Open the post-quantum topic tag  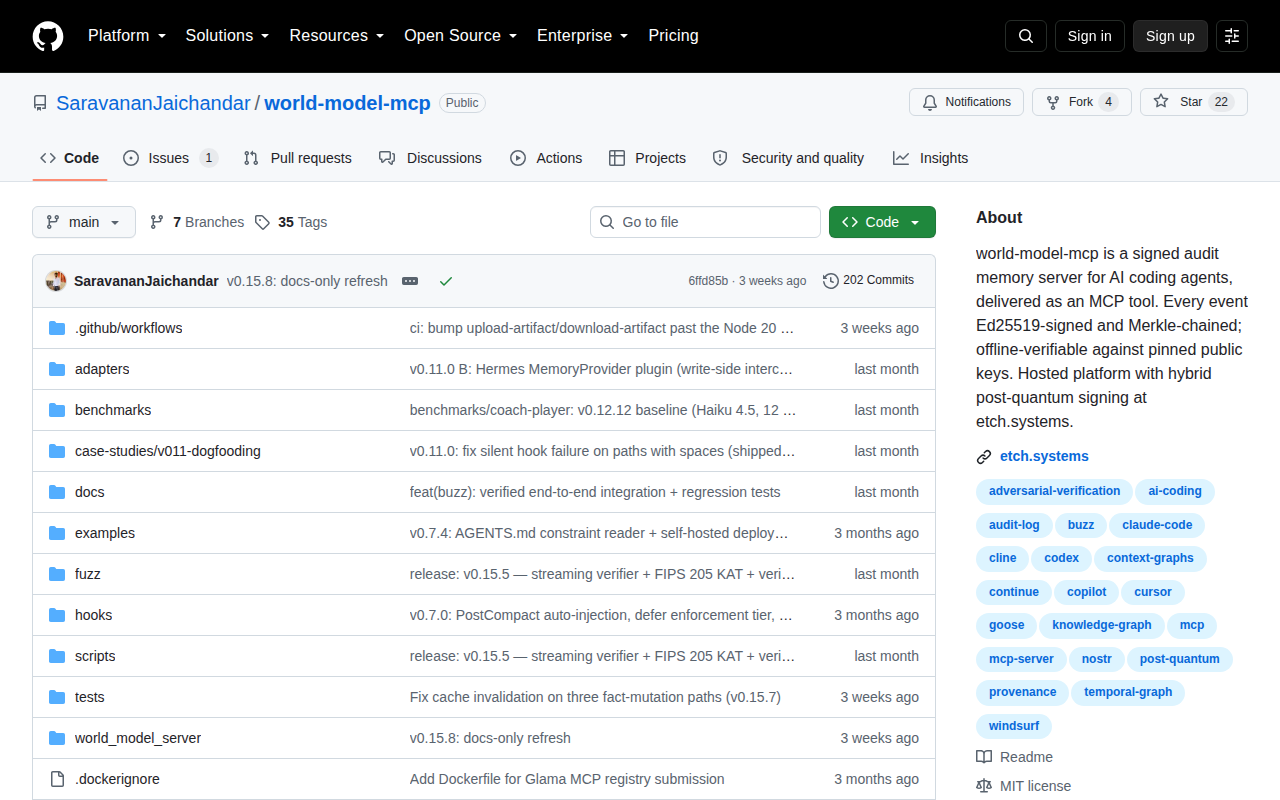tap(1180, 659)
